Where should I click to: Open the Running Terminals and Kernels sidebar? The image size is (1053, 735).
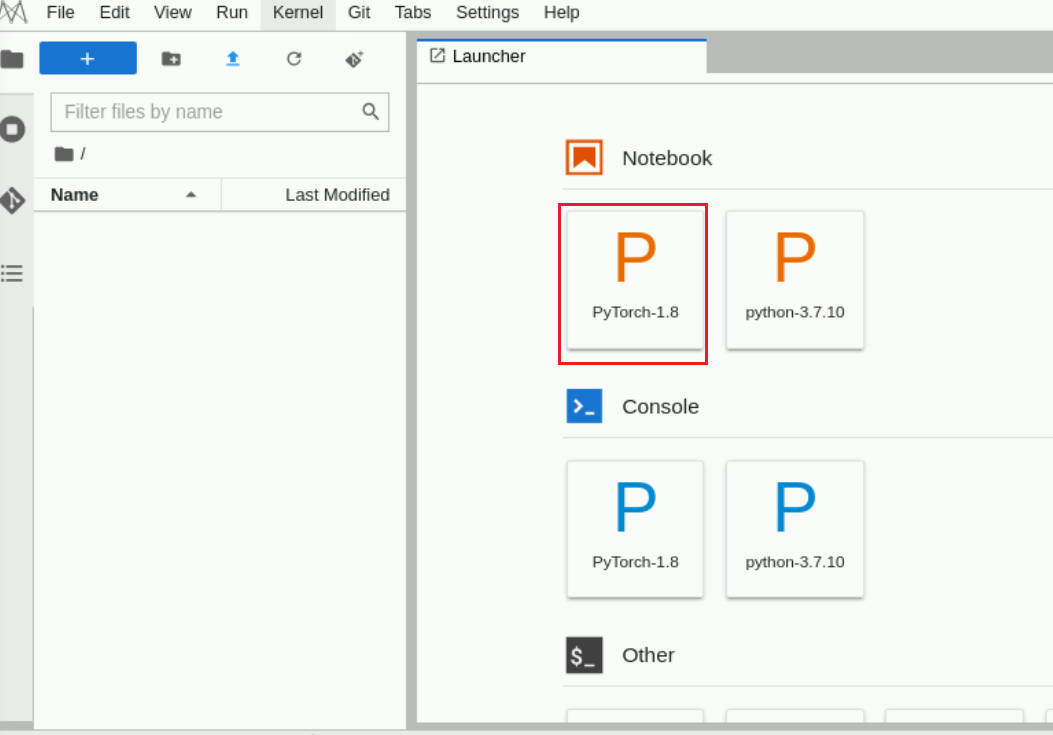point(12,128)
